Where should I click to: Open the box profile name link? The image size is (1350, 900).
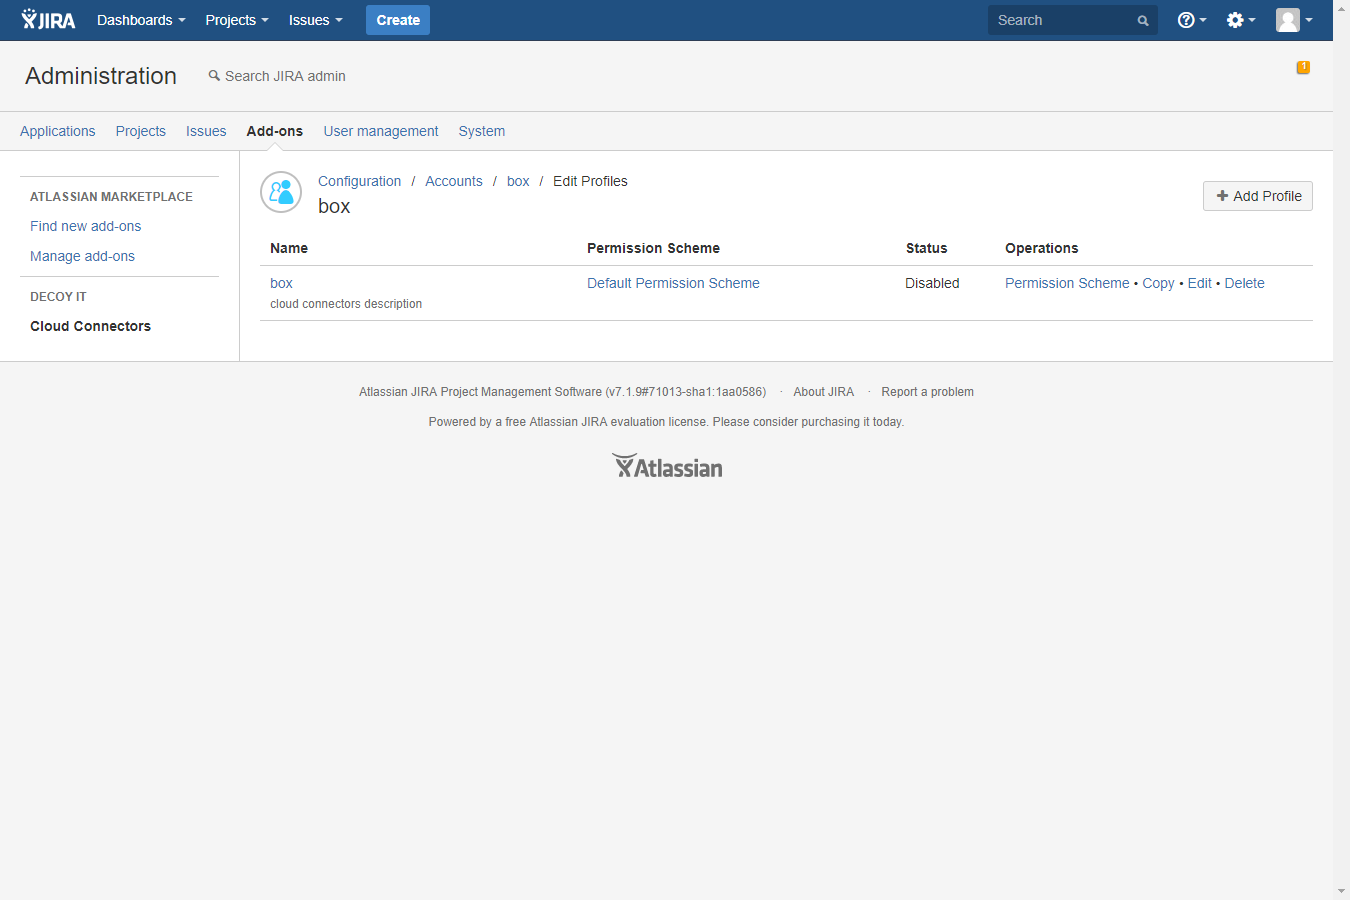click(x=281, y=283)
